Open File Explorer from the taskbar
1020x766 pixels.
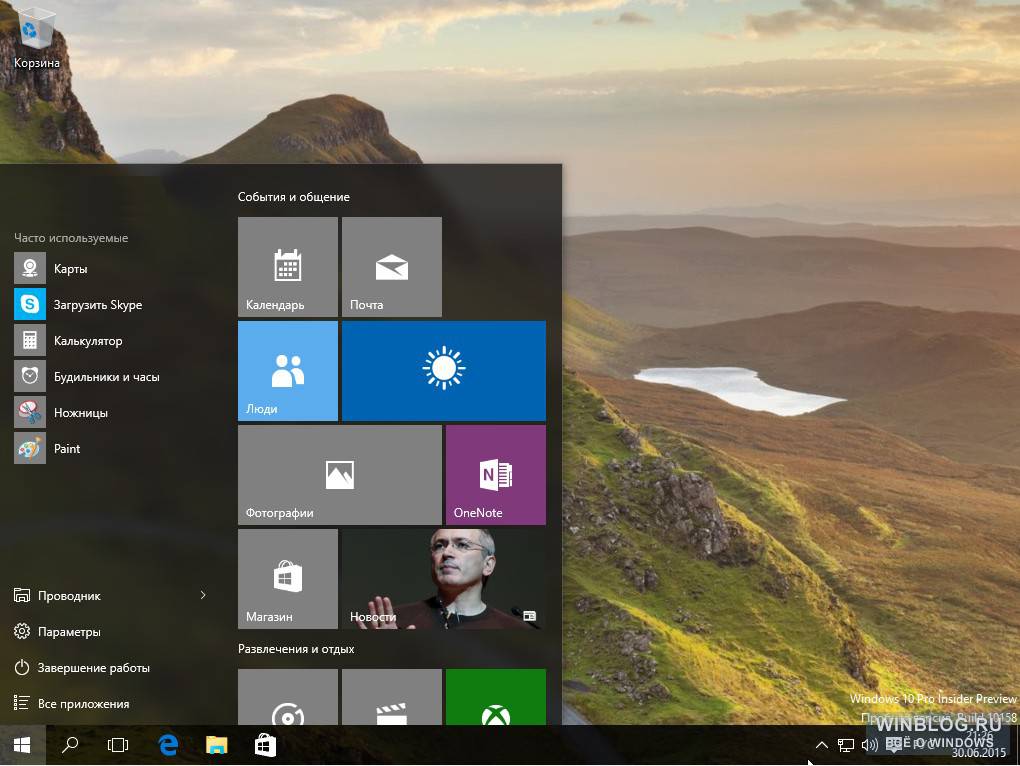tap(217, 745)
